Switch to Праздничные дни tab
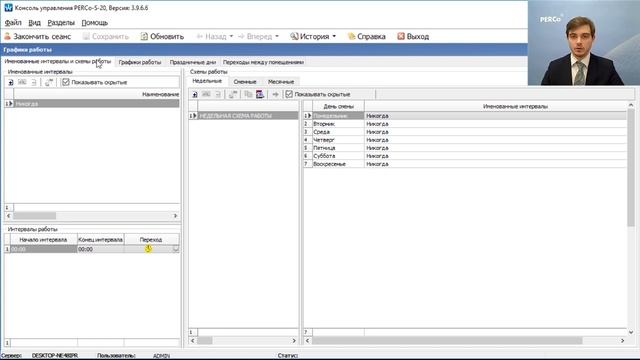This screenshot has height=360, width=640. [193, 62]
